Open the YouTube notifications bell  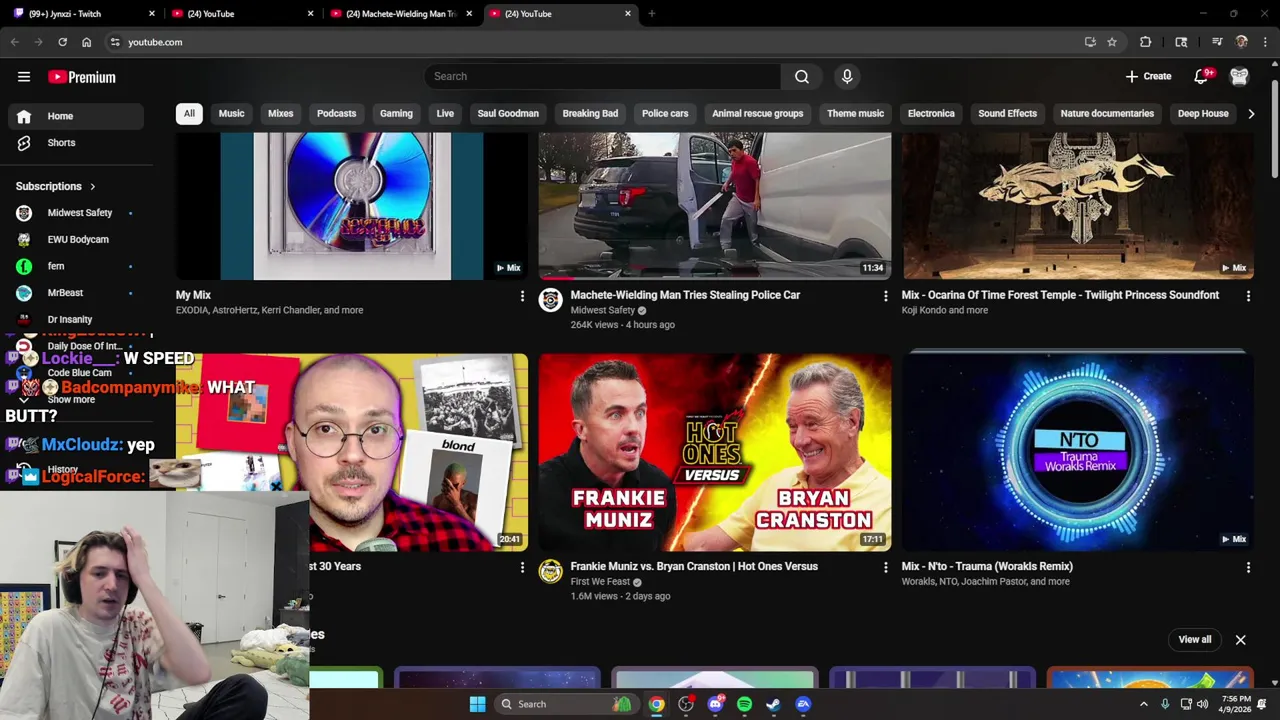(x=1202, y=76)
